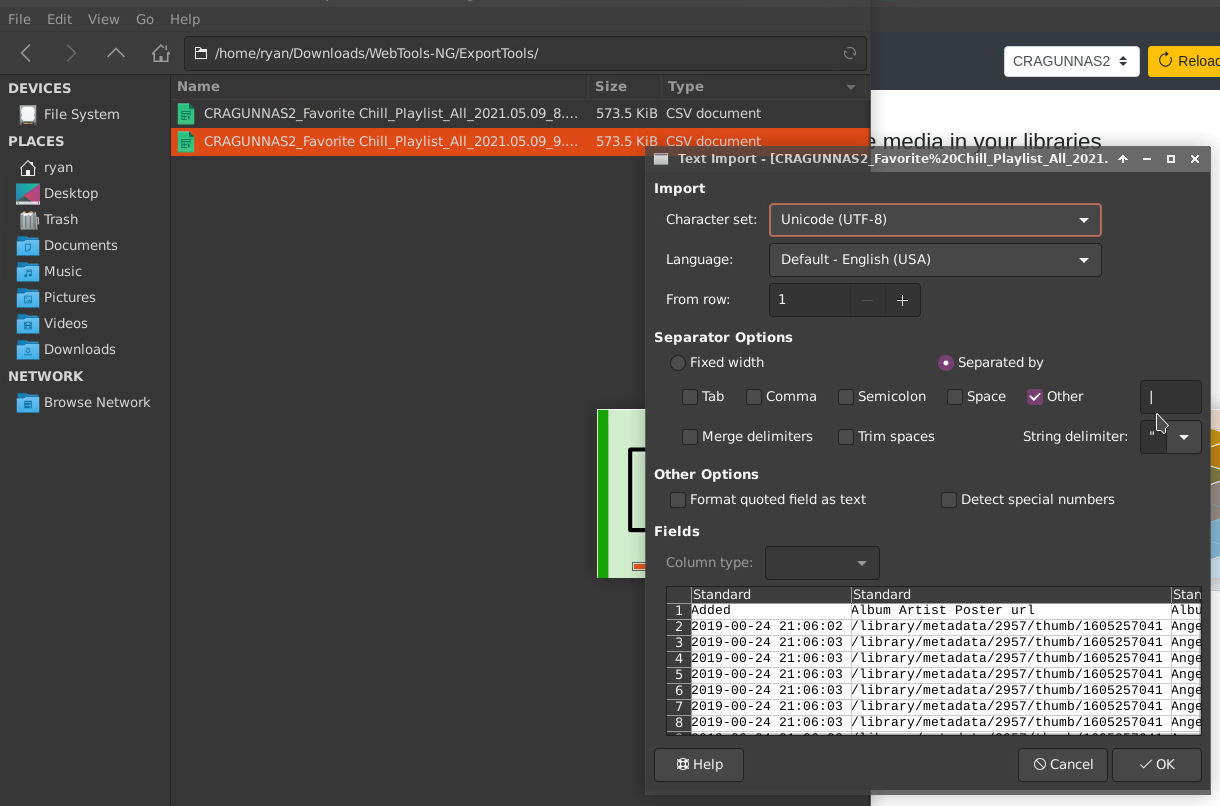Image resolution: width=1220 pixels, height=806 pixels.
Task: Navigate back with the back arrow
Action: click(x=26, y=53)
